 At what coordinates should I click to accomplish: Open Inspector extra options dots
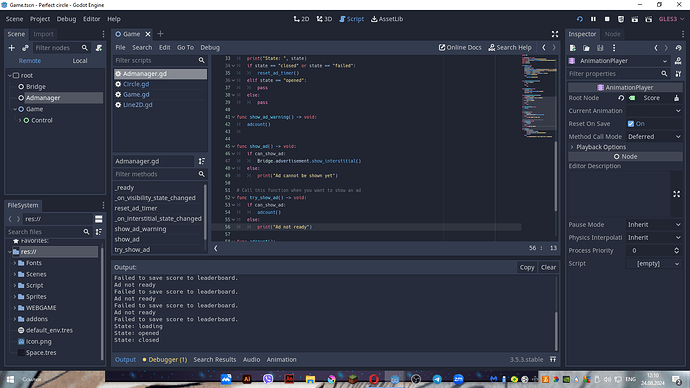614,48
